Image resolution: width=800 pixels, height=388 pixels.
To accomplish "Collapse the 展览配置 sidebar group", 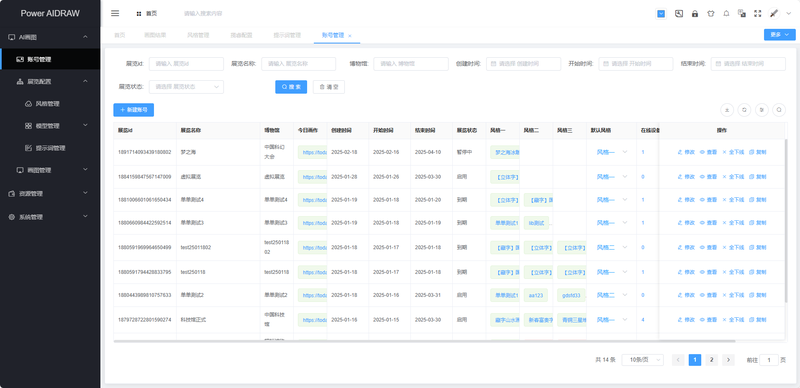I will pos(50,81).
